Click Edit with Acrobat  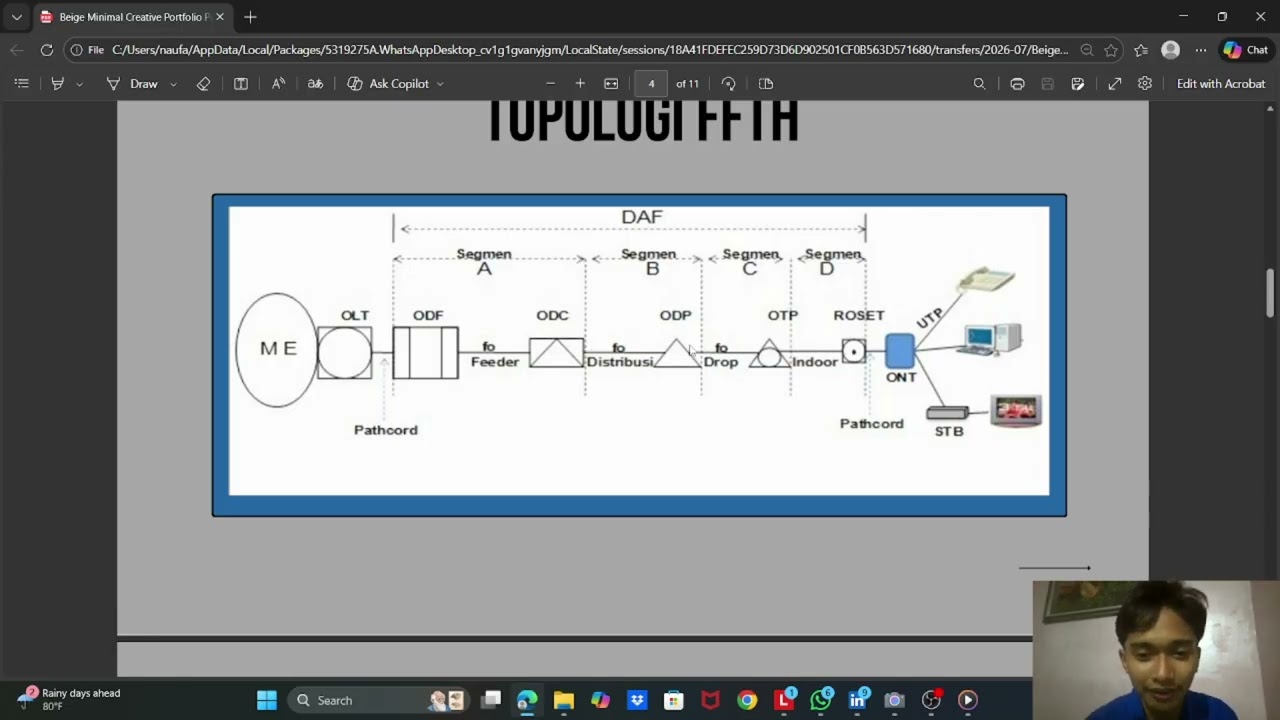click(1221, 84)
